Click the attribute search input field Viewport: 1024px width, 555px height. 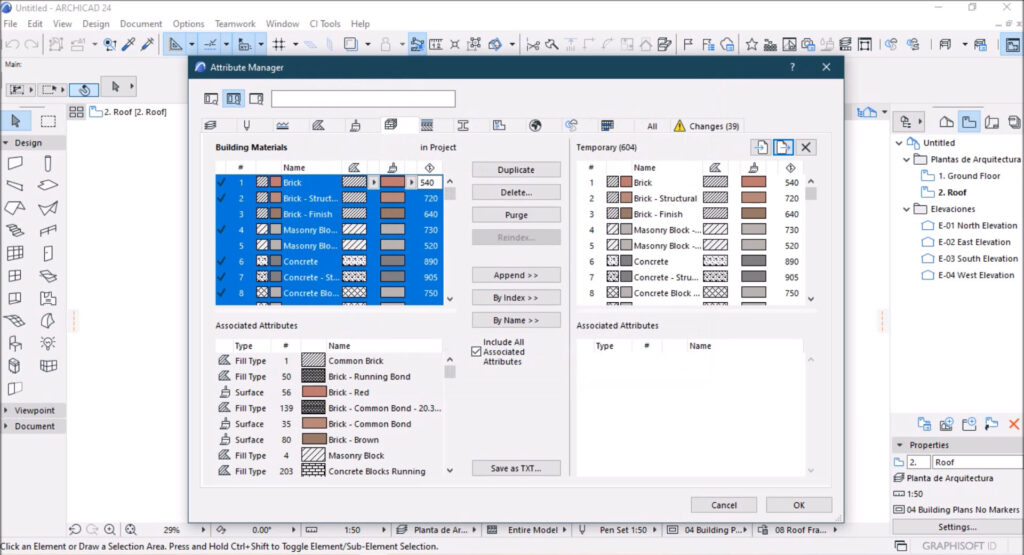click(363, 99)
